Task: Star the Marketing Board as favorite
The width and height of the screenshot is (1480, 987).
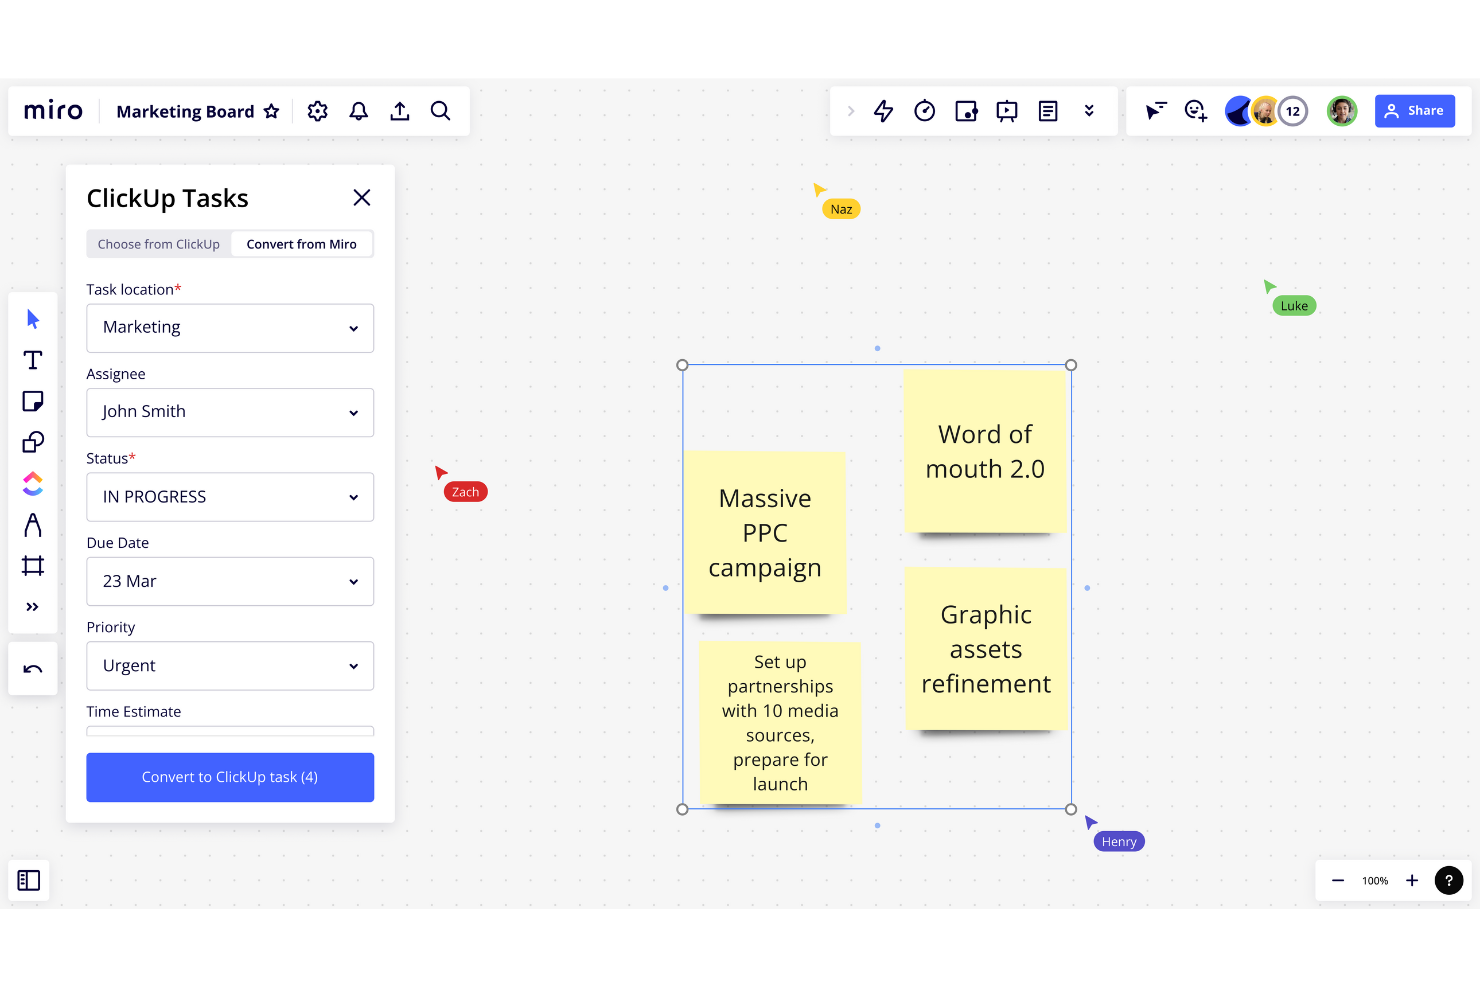Action: pos(272,111)
